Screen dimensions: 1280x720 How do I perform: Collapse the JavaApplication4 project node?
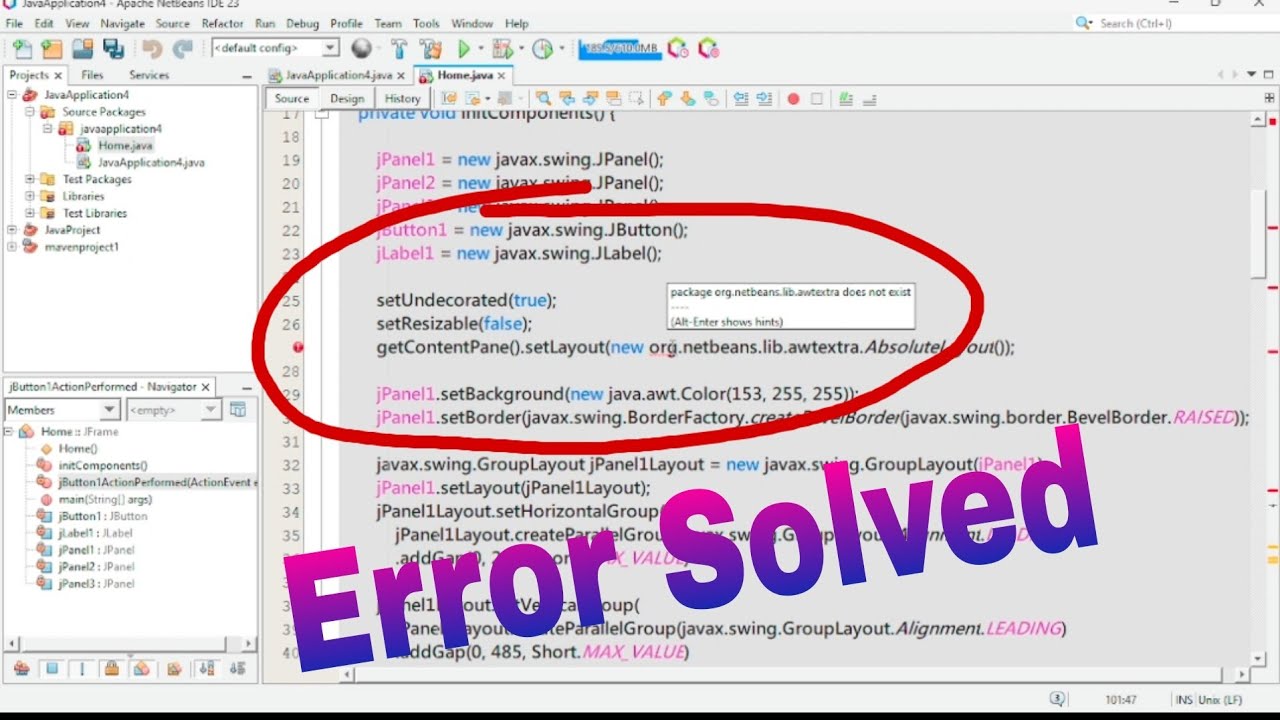(x=12, y=95)
